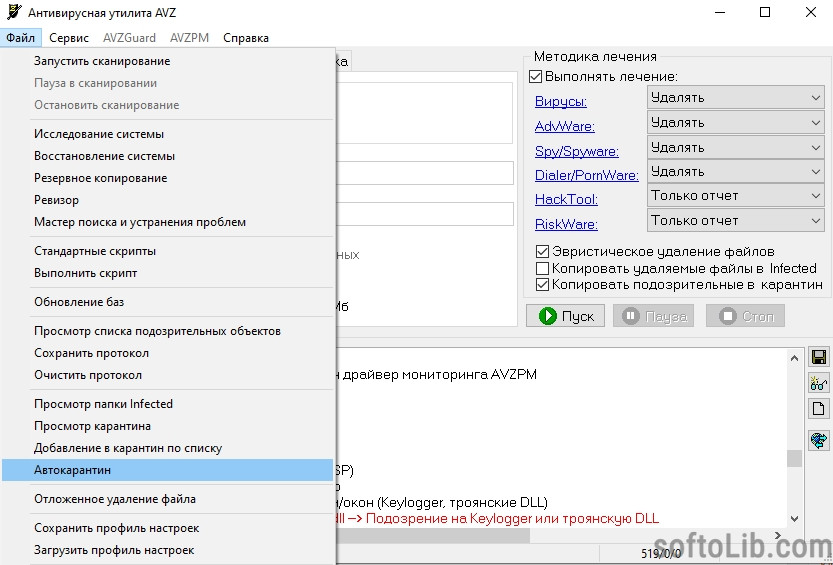Click the protocol horizontal scroll right arrow
The height and width of the screenshot is (565, 833).
coord(778,535)
